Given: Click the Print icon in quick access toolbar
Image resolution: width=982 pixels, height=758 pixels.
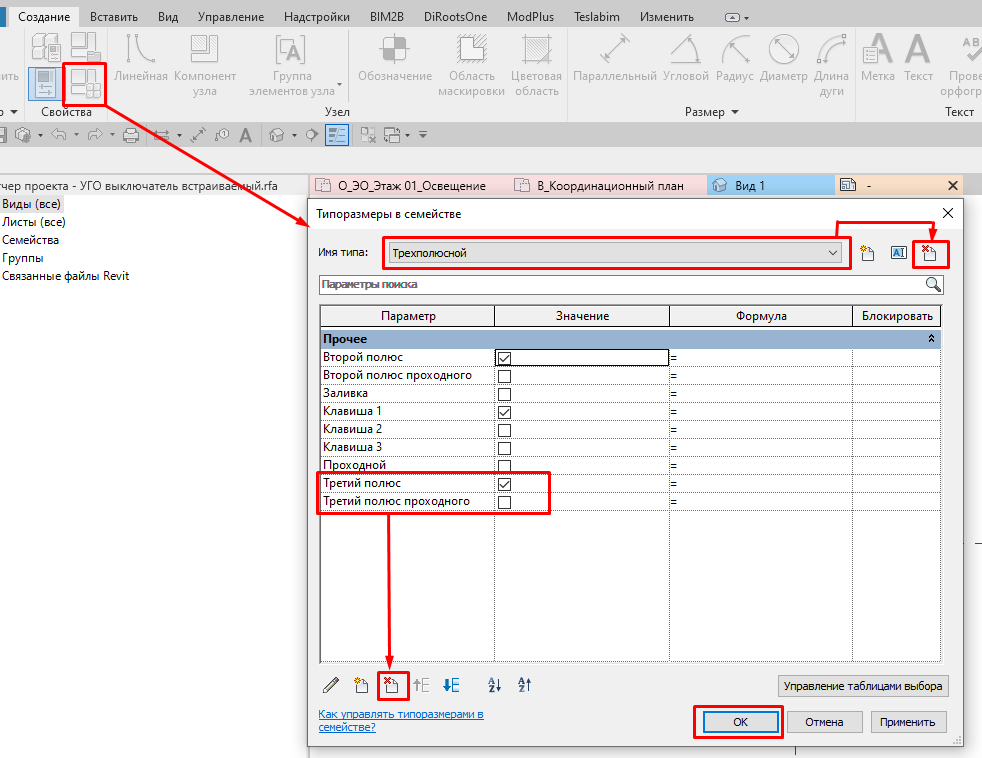Looking at the screenshot, I should (131, 135).
